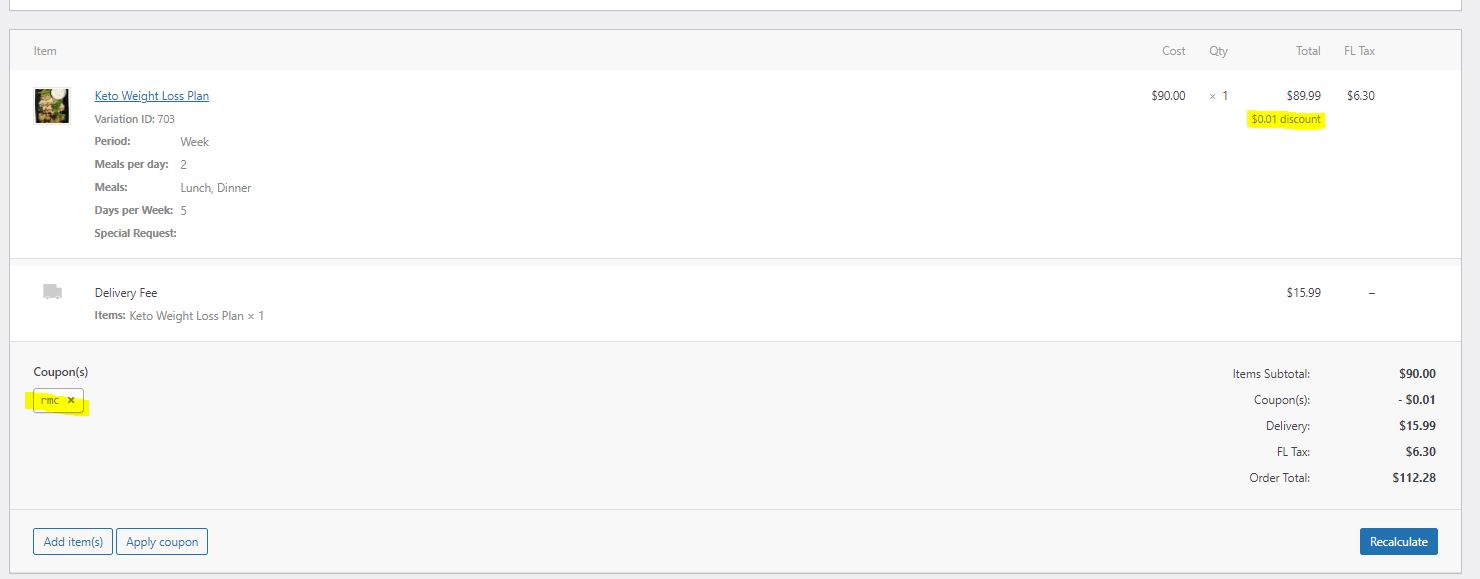Click the Apply coupon button

tap(162, 542)
